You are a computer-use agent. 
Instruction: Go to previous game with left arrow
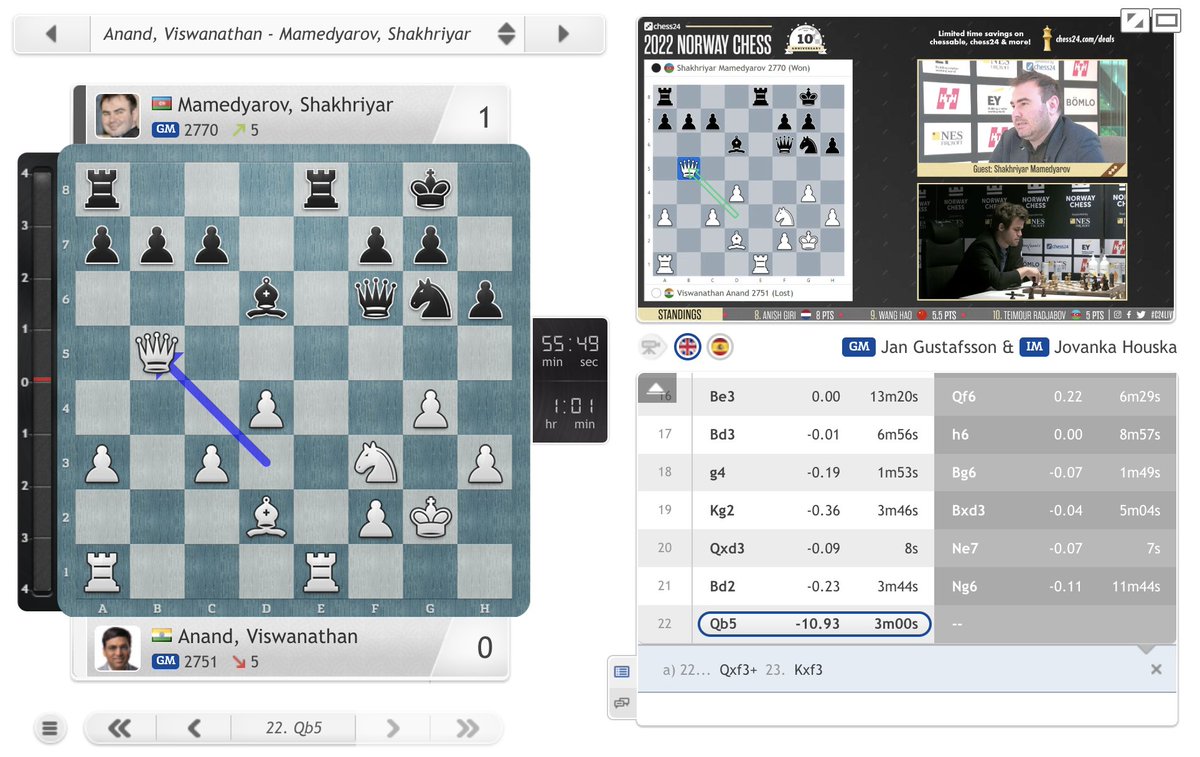(51, 34)
